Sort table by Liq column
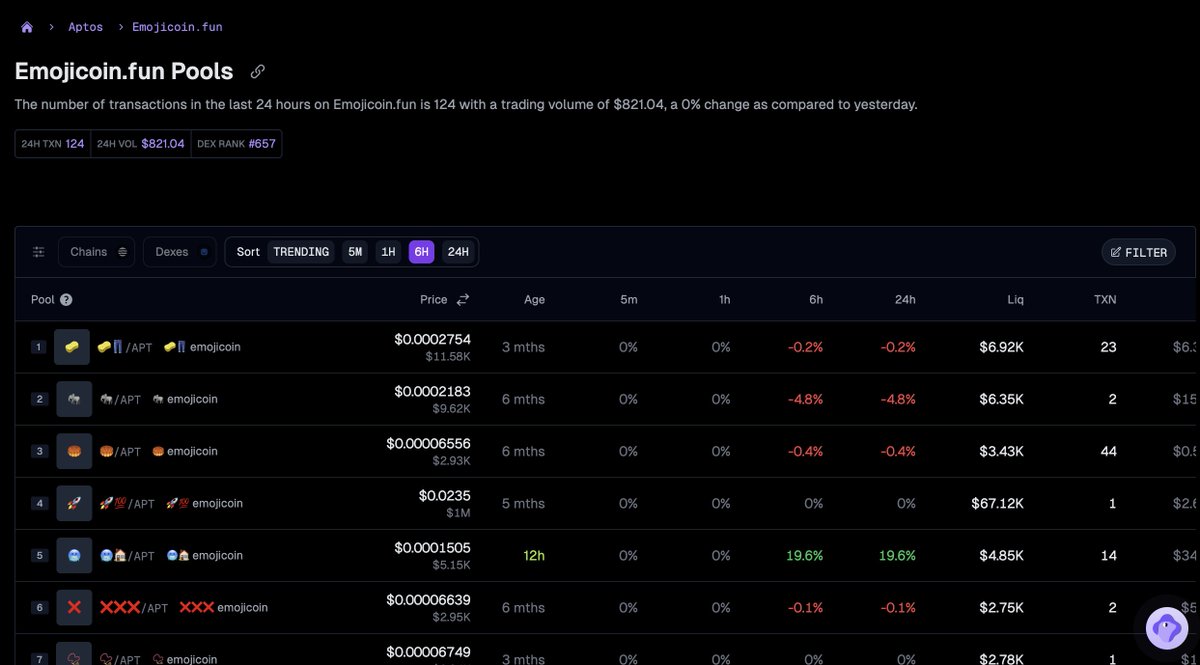This screenshot has width=1200, height=665. click(x=1016, y=299)
